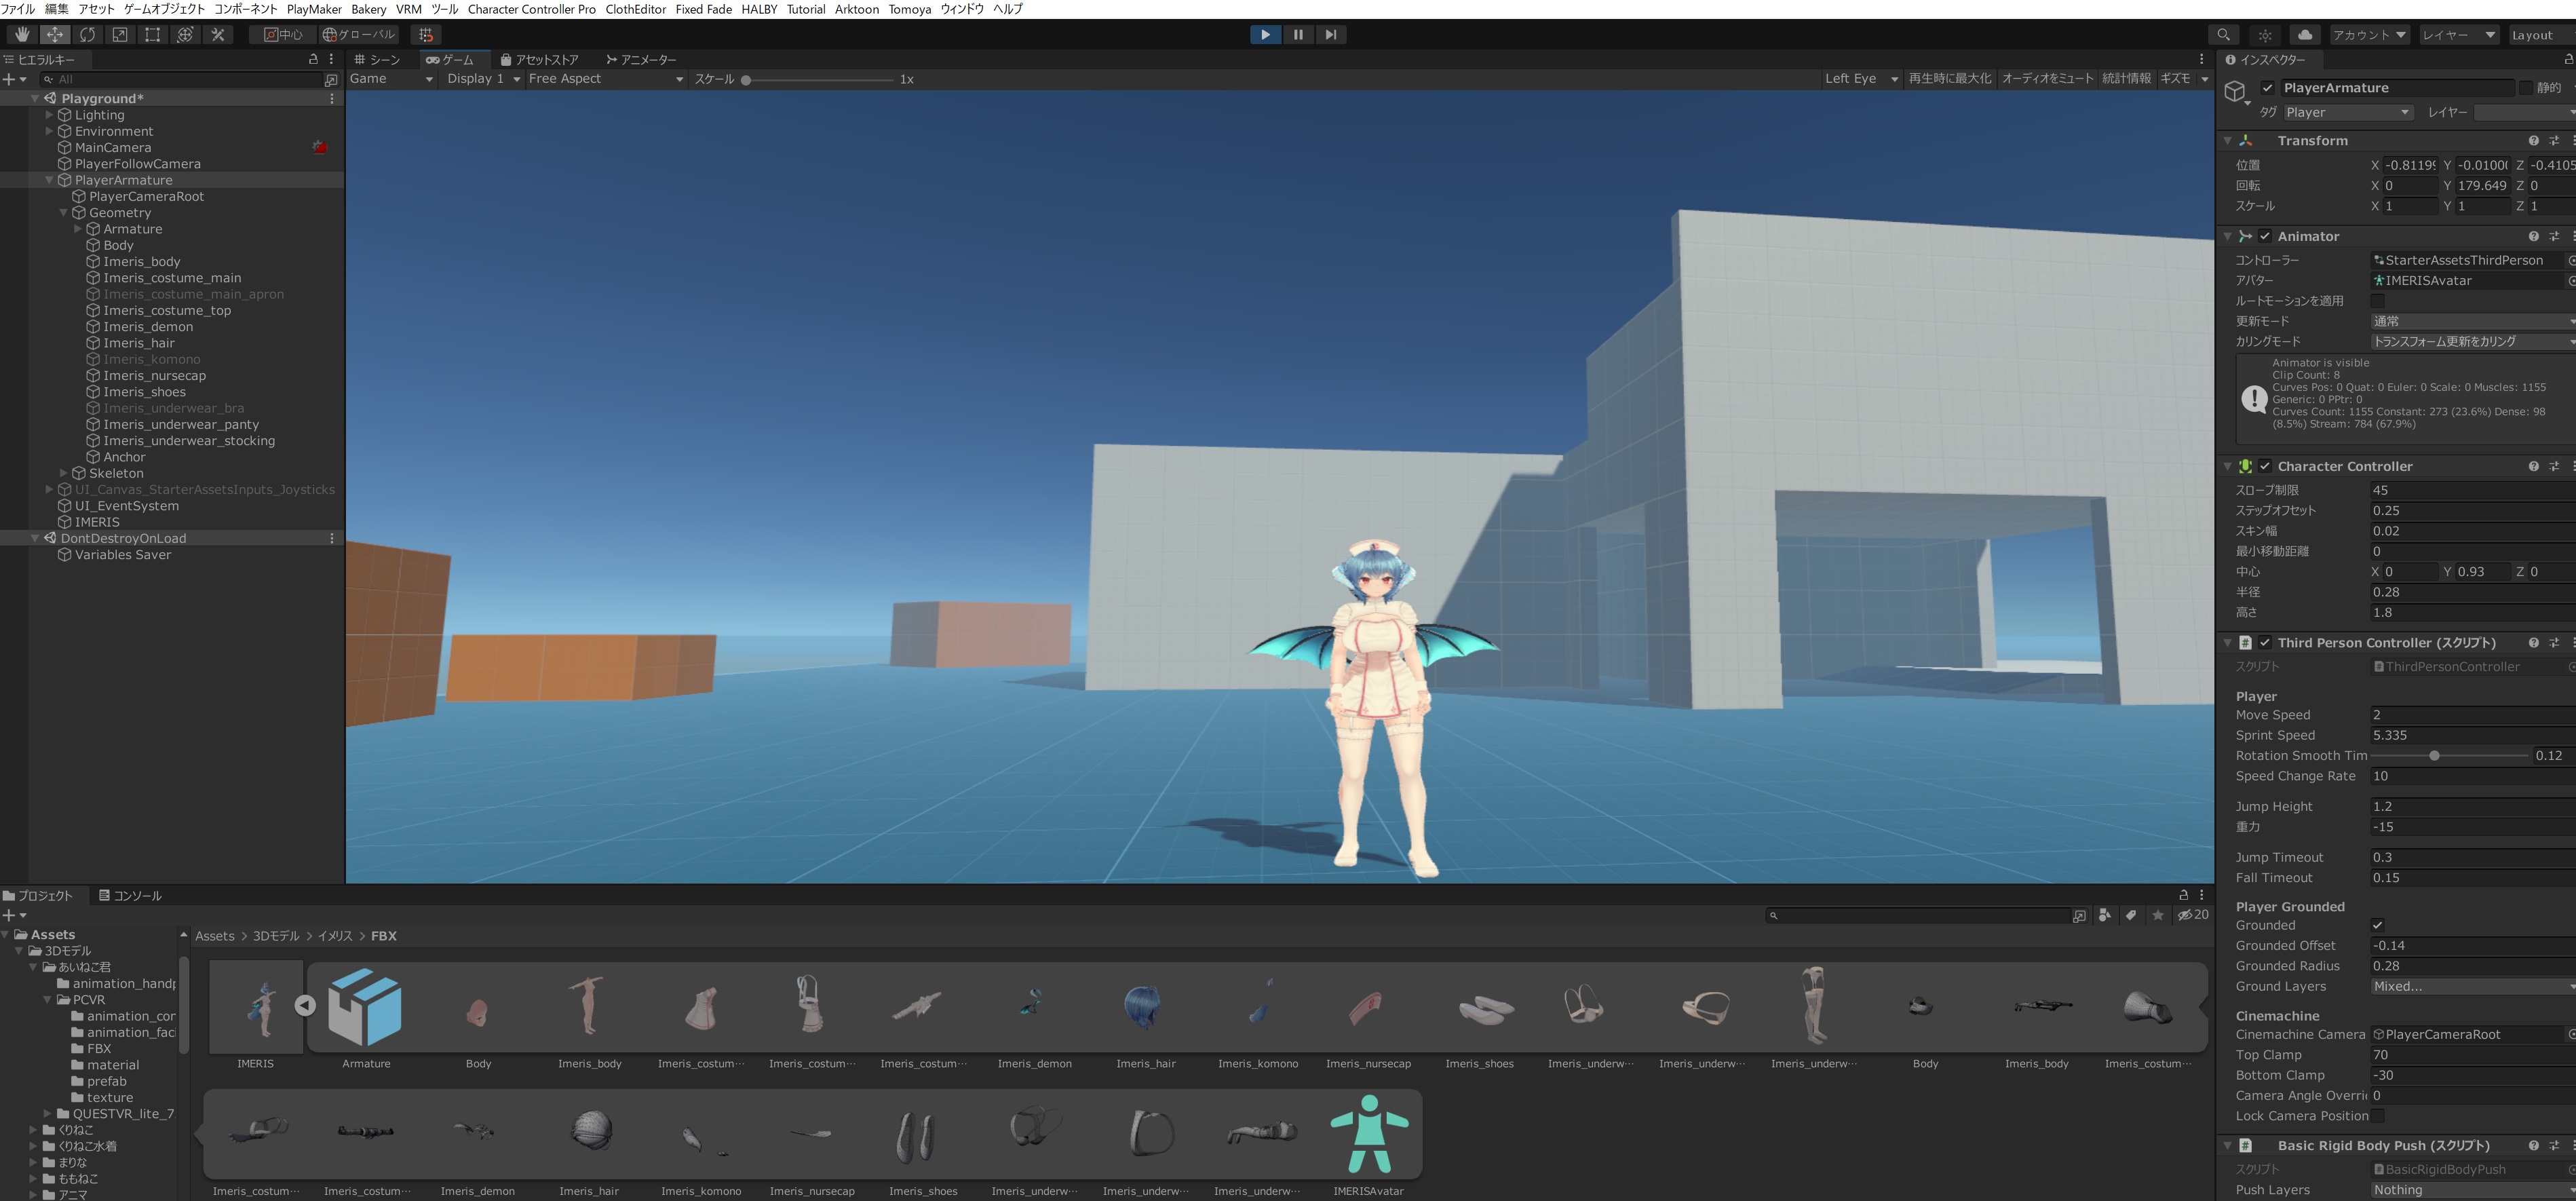Select the Rect transform tool
Viewport: 2576px width, 1201px height.
click(x=152, y=34)
